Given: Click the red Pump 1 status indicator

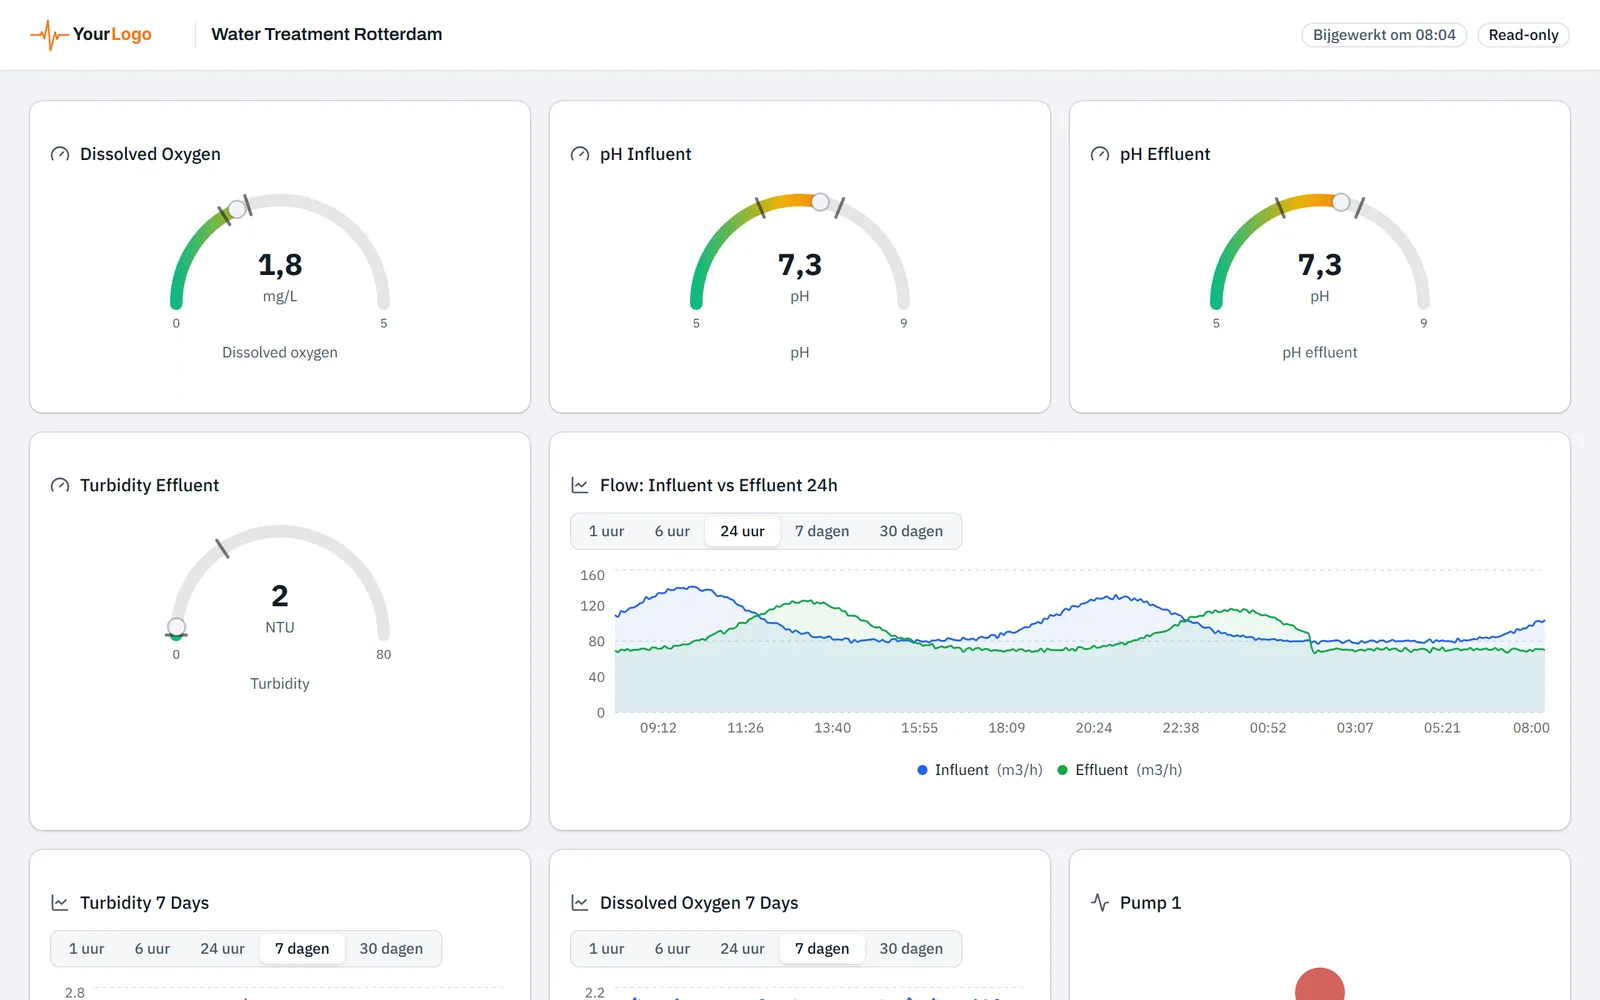Looking at the screenshot, I should coord(1320,985).
